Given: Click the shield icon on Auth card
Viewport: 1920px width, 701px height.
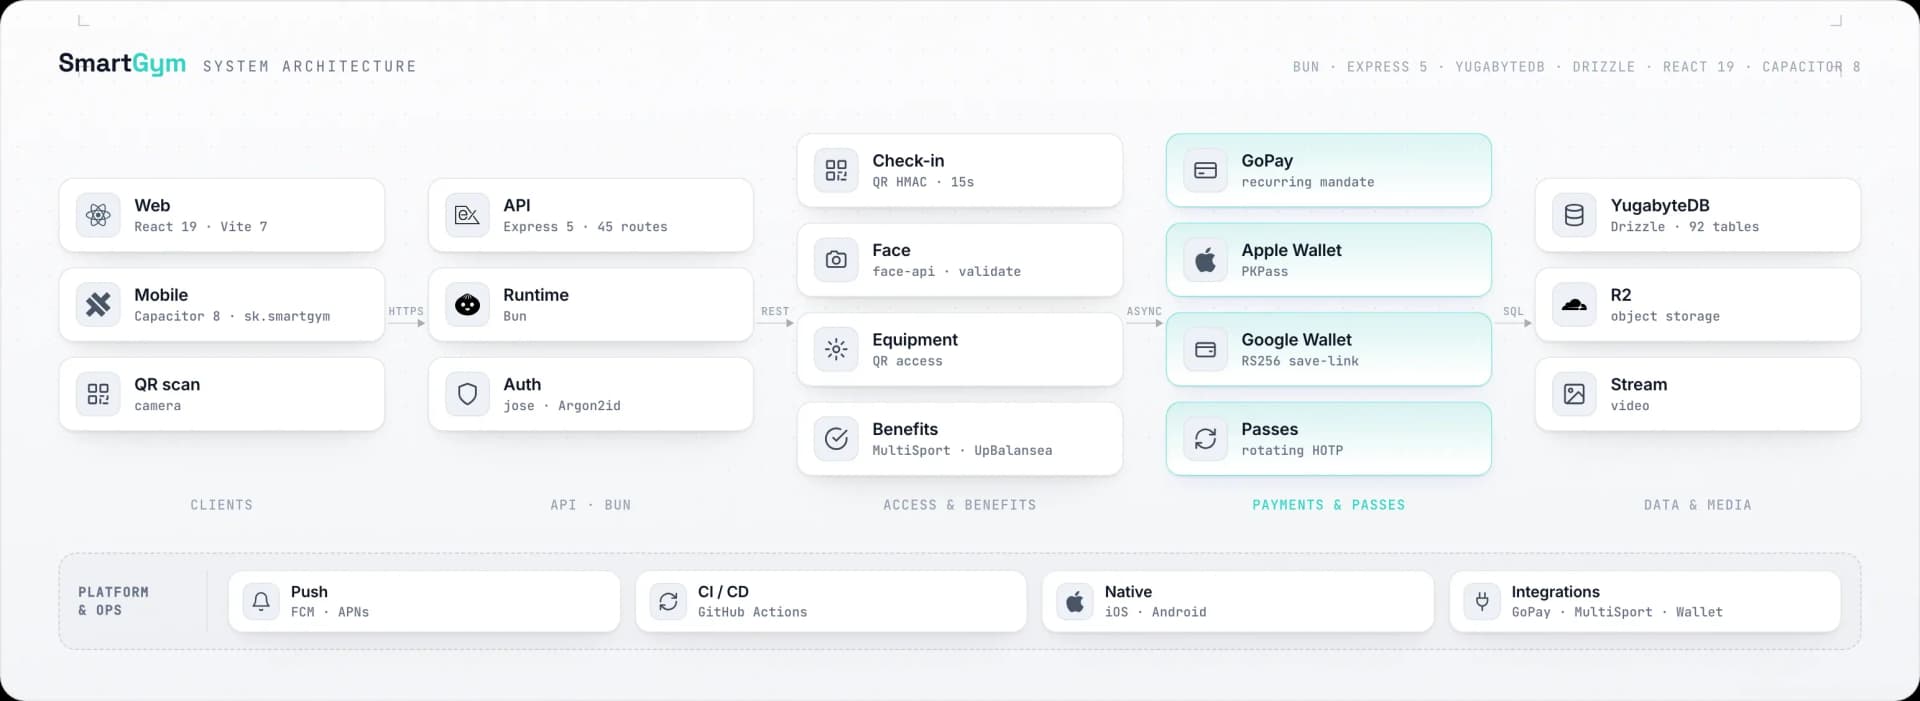Looking at the screenshot, I should 467,394.
